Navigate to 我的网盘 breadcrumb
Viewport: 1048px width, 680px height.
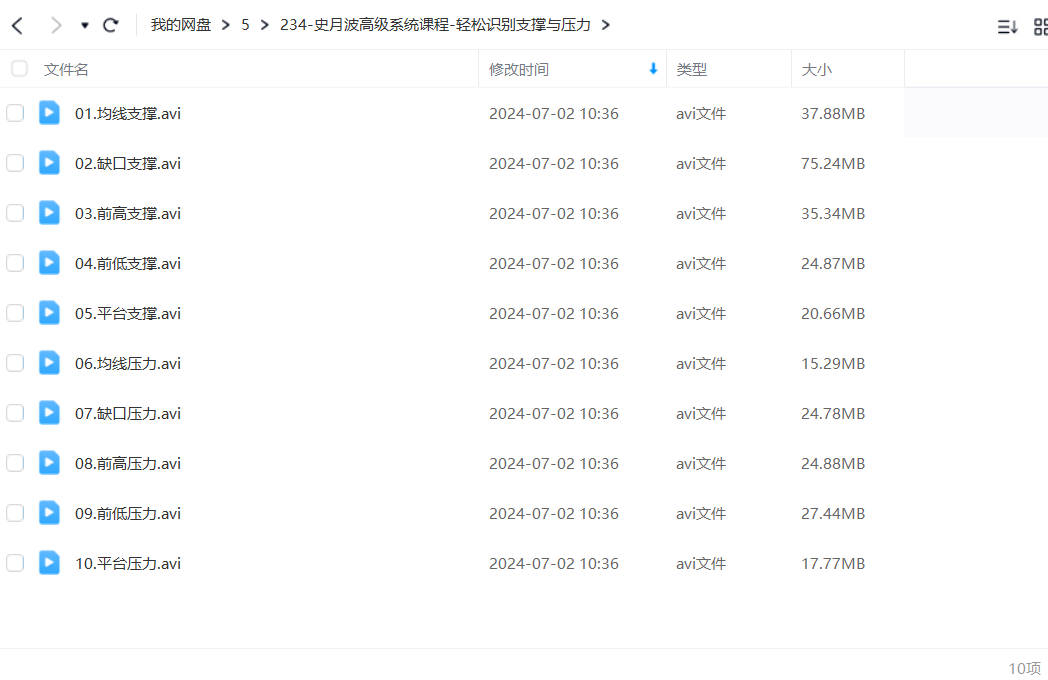[x=180, y=25]
